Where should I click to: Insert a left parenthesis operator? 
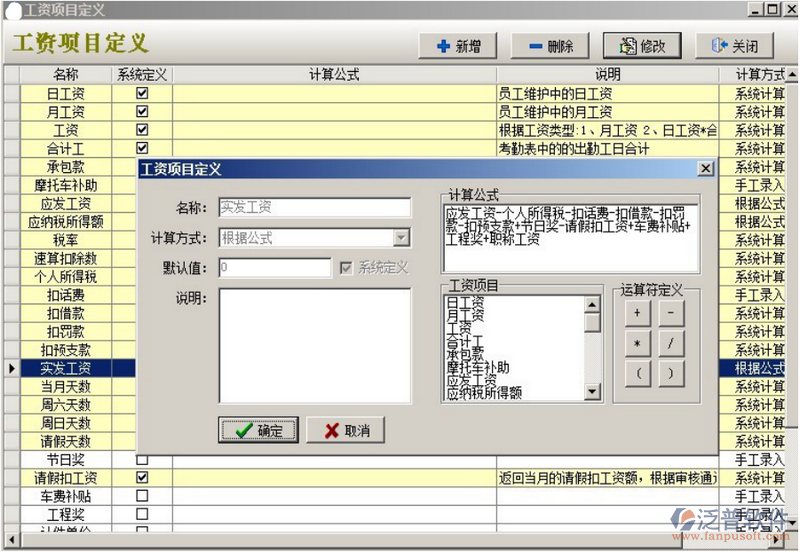[x=636, y=374]
